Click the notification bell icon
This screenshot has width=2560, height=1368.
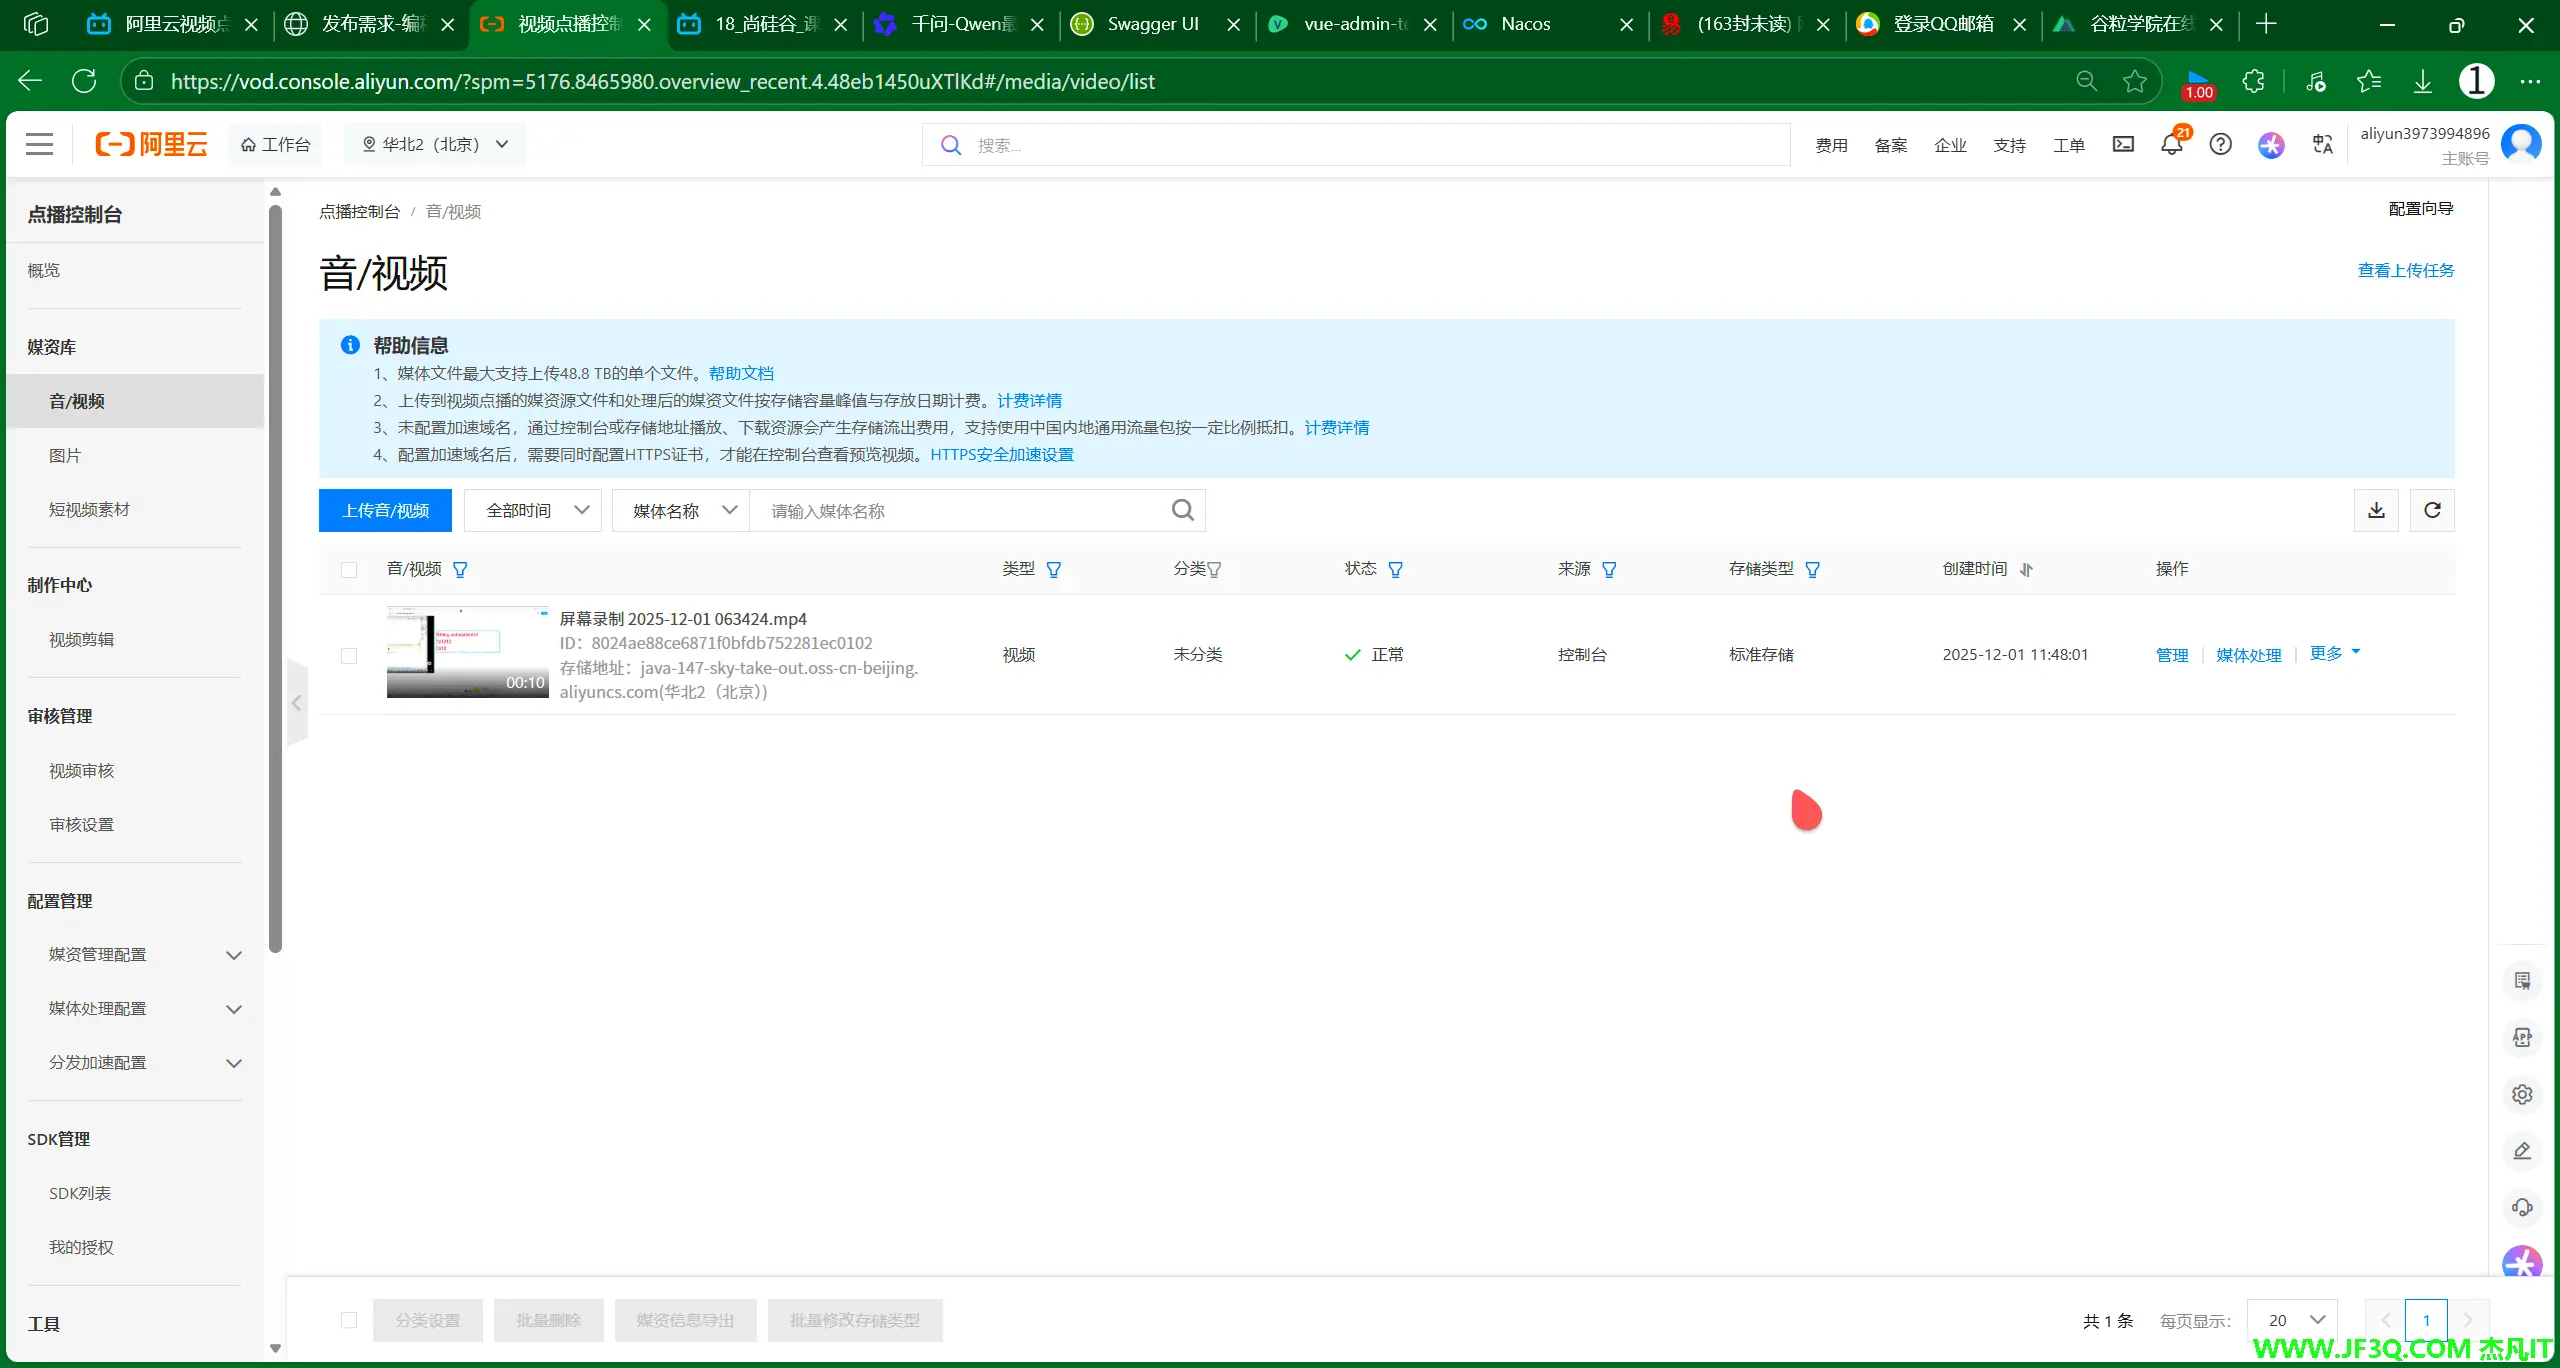tap(2171, 145)
